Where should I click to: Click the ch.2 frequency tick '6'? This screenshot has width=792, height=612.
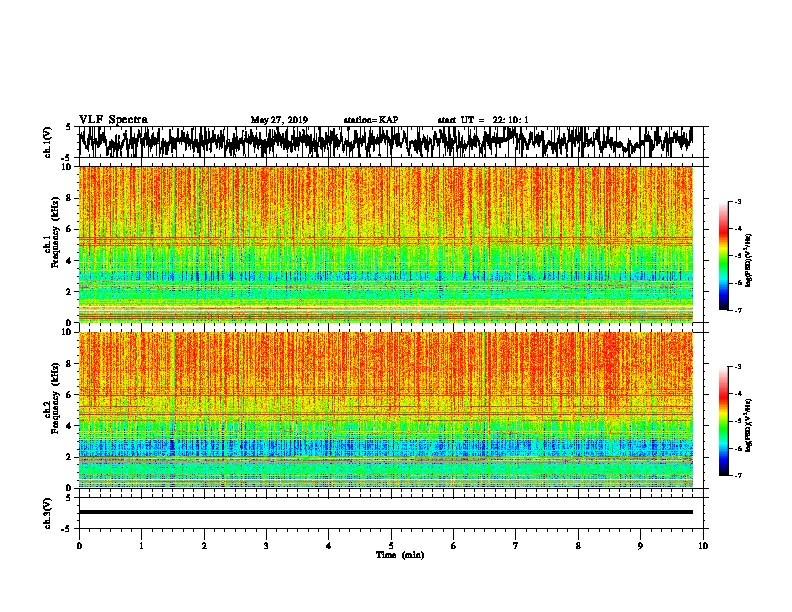[71, 394]
